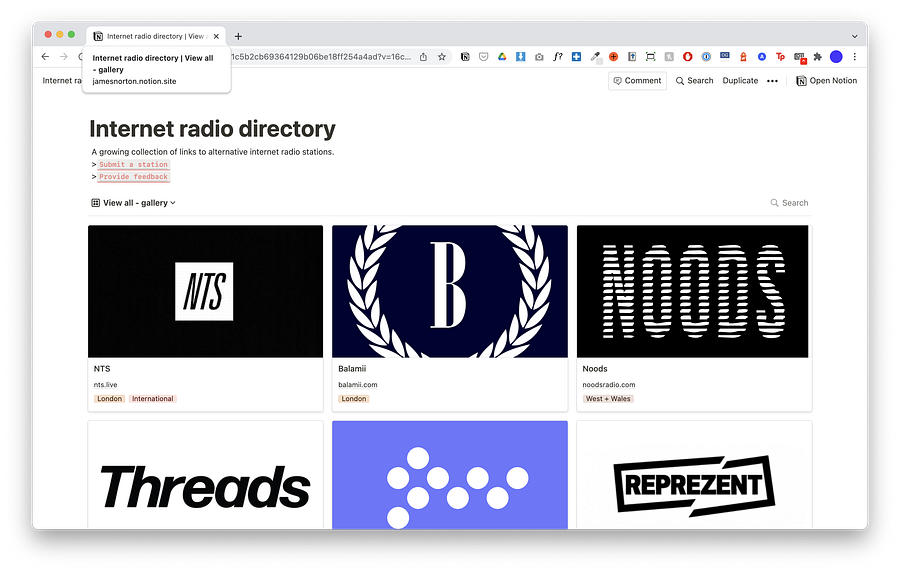Activate the eyedropper color picker extension
This screenshot has height=572, width=900.
[595, 57]
